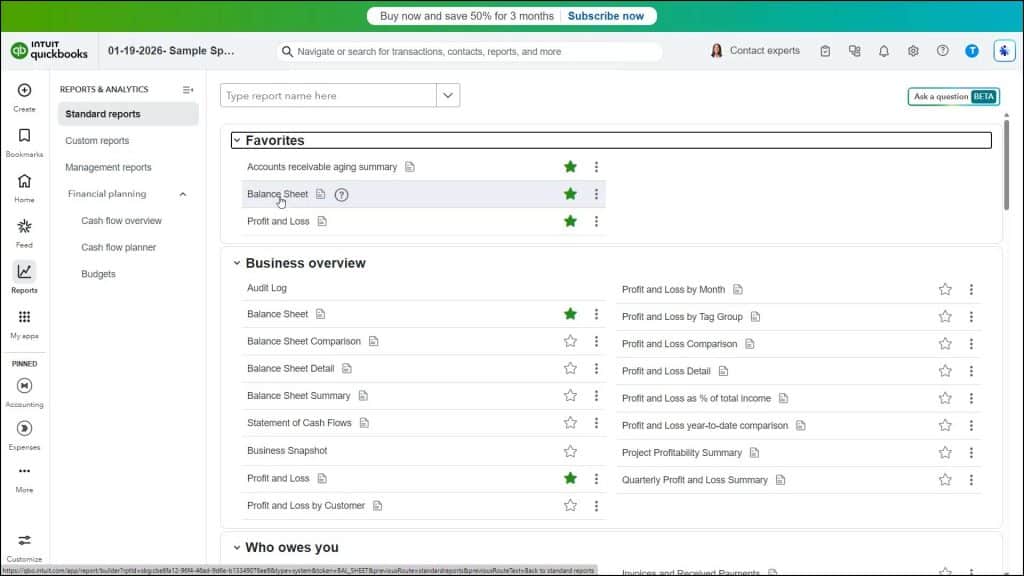The width and height of the screenshot is (1024, 576).
Task: Open QuickBooks notifications bell
Action: (x=884, y=50)
